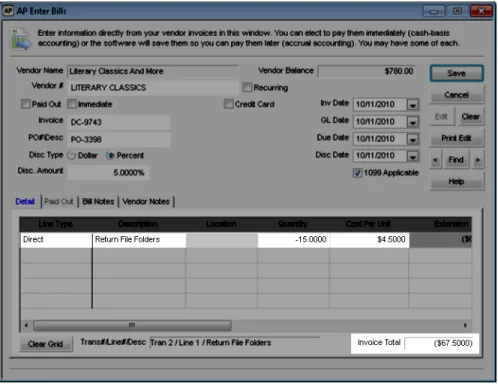
Task: Open Help with the Help button
Action: tap(456, 182)
